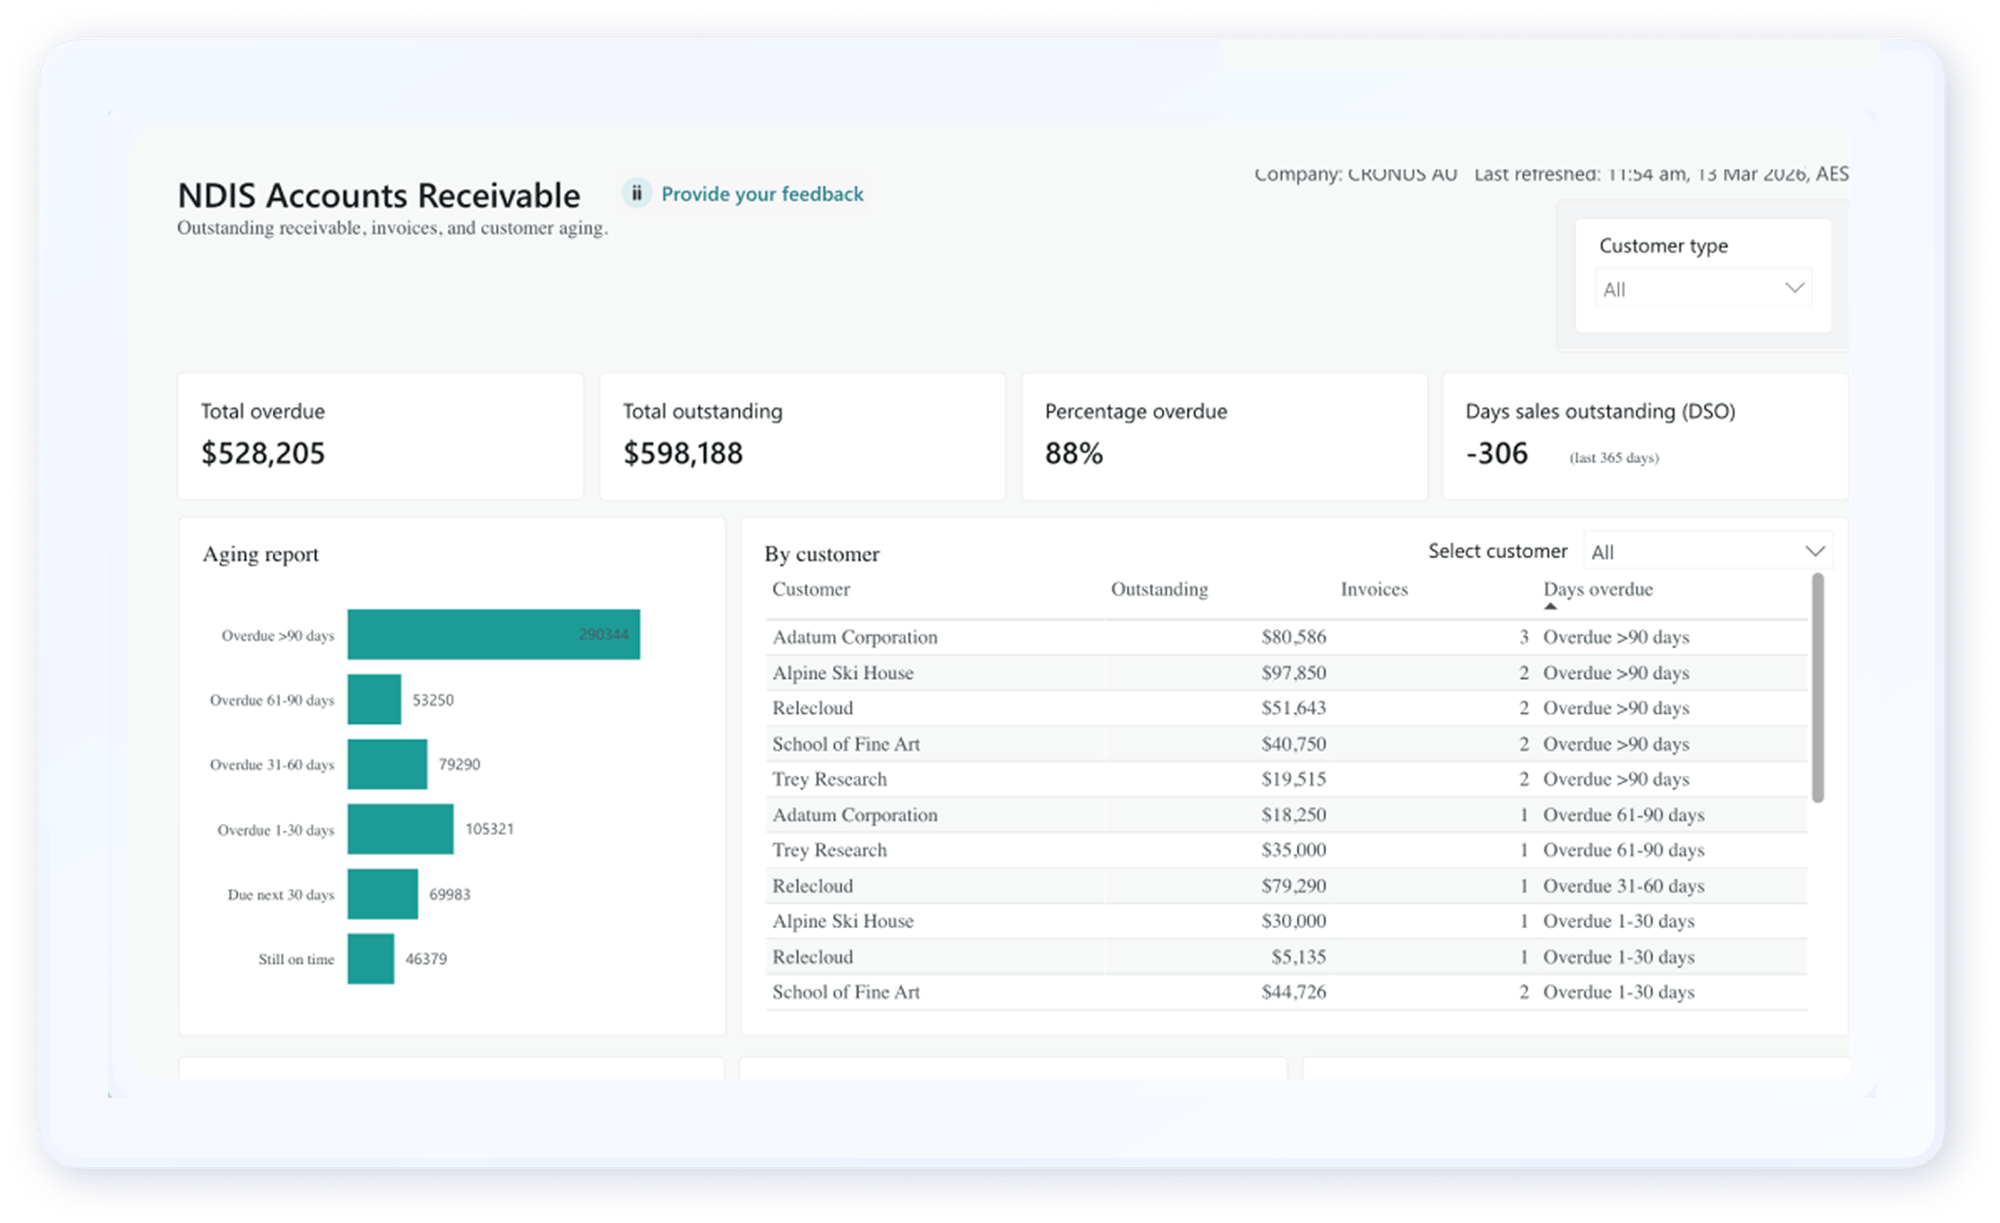Select the Overdue 1-30 days bar
Image resolution: width=2000 pixels, height=1223 pixels.
(x=400, y=829)
